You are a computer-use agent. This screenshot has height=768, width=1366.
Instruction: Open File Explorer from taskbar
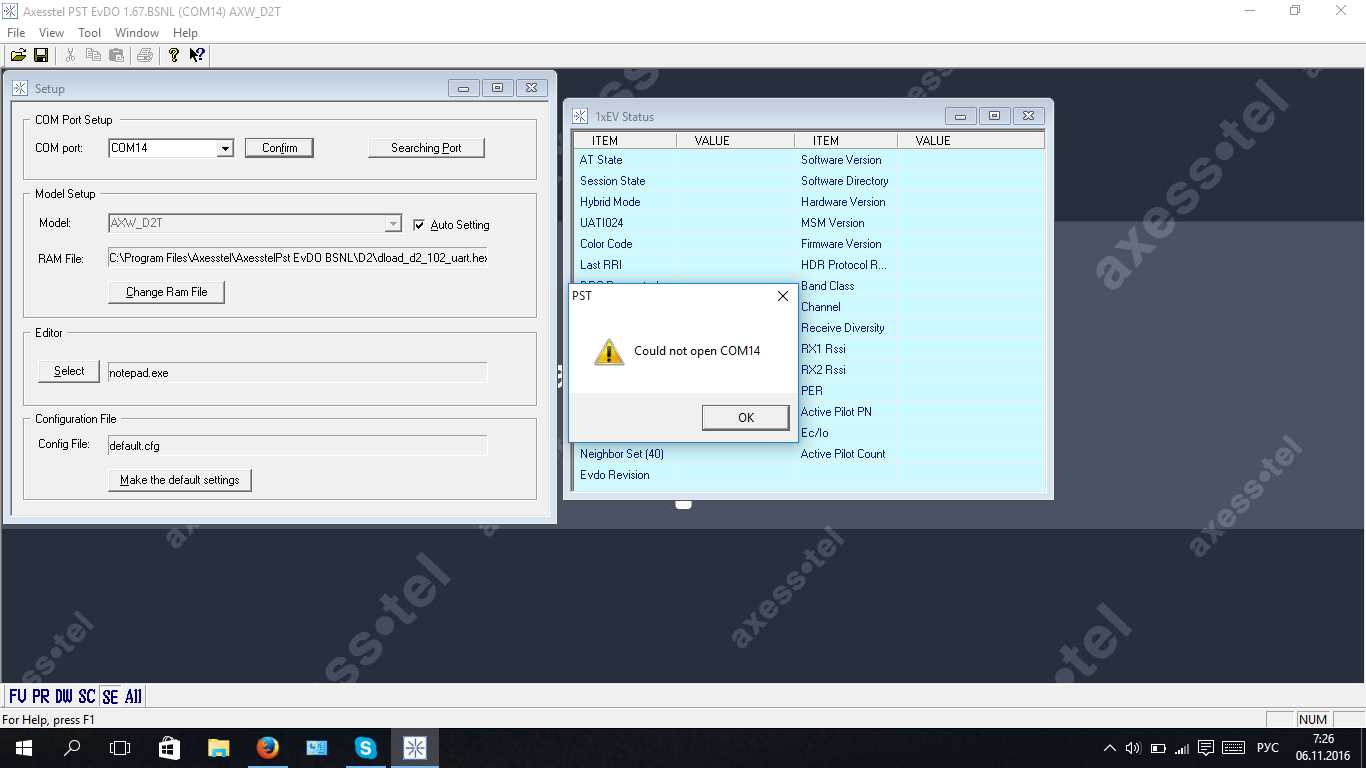click(218, 747)
